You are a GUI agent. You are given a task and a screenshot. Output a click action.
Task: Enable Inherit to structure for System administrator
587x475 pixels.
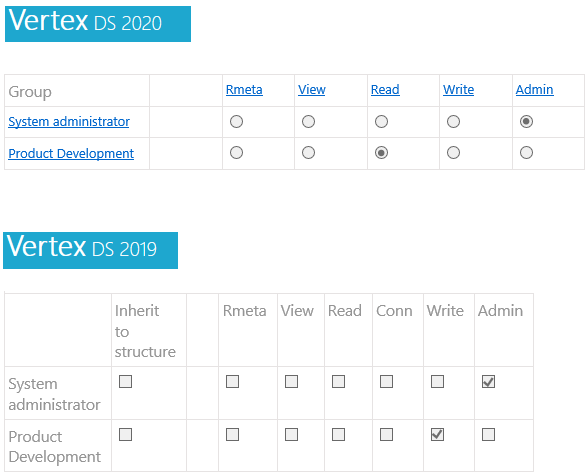(125, 382)
